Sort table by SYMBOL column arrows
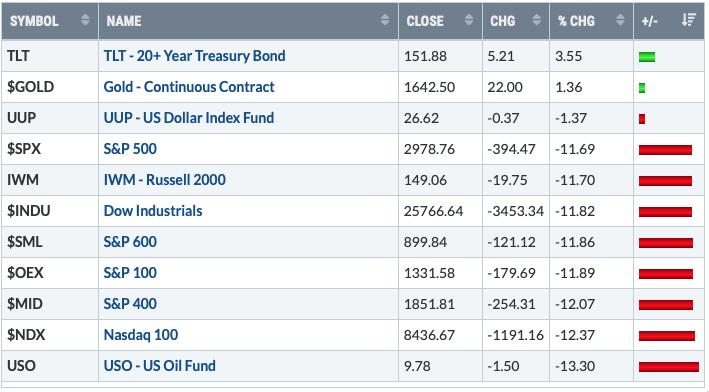This screenshot has width=709, height=392. 85,20
